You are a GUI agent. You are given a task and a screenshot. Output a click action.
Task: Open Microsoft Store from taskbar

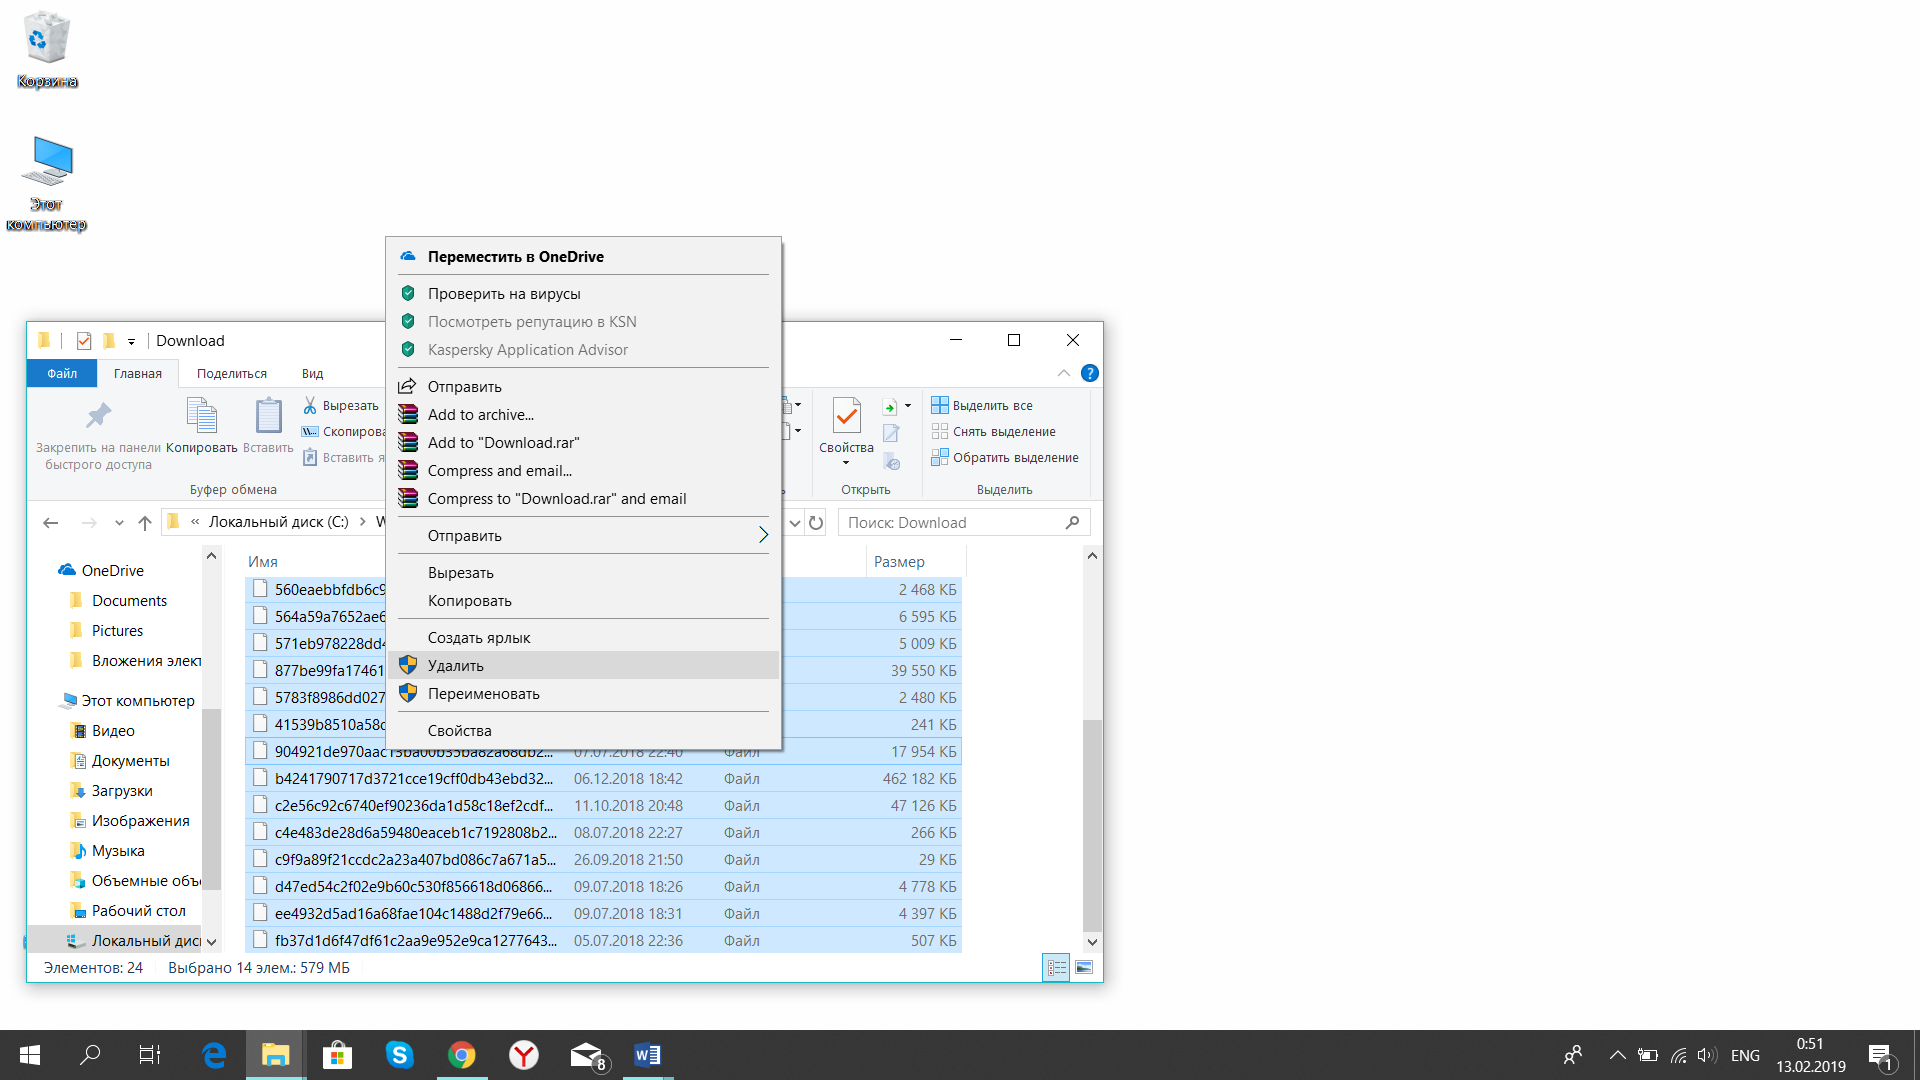click(x=338, y=1055)
